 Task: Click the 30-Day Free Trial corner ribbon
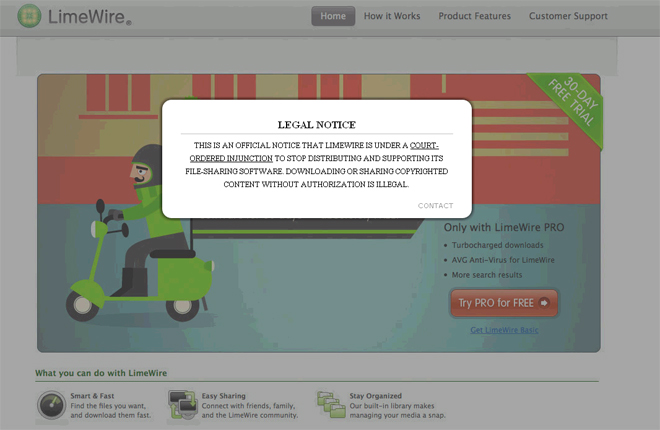(573, 107)
